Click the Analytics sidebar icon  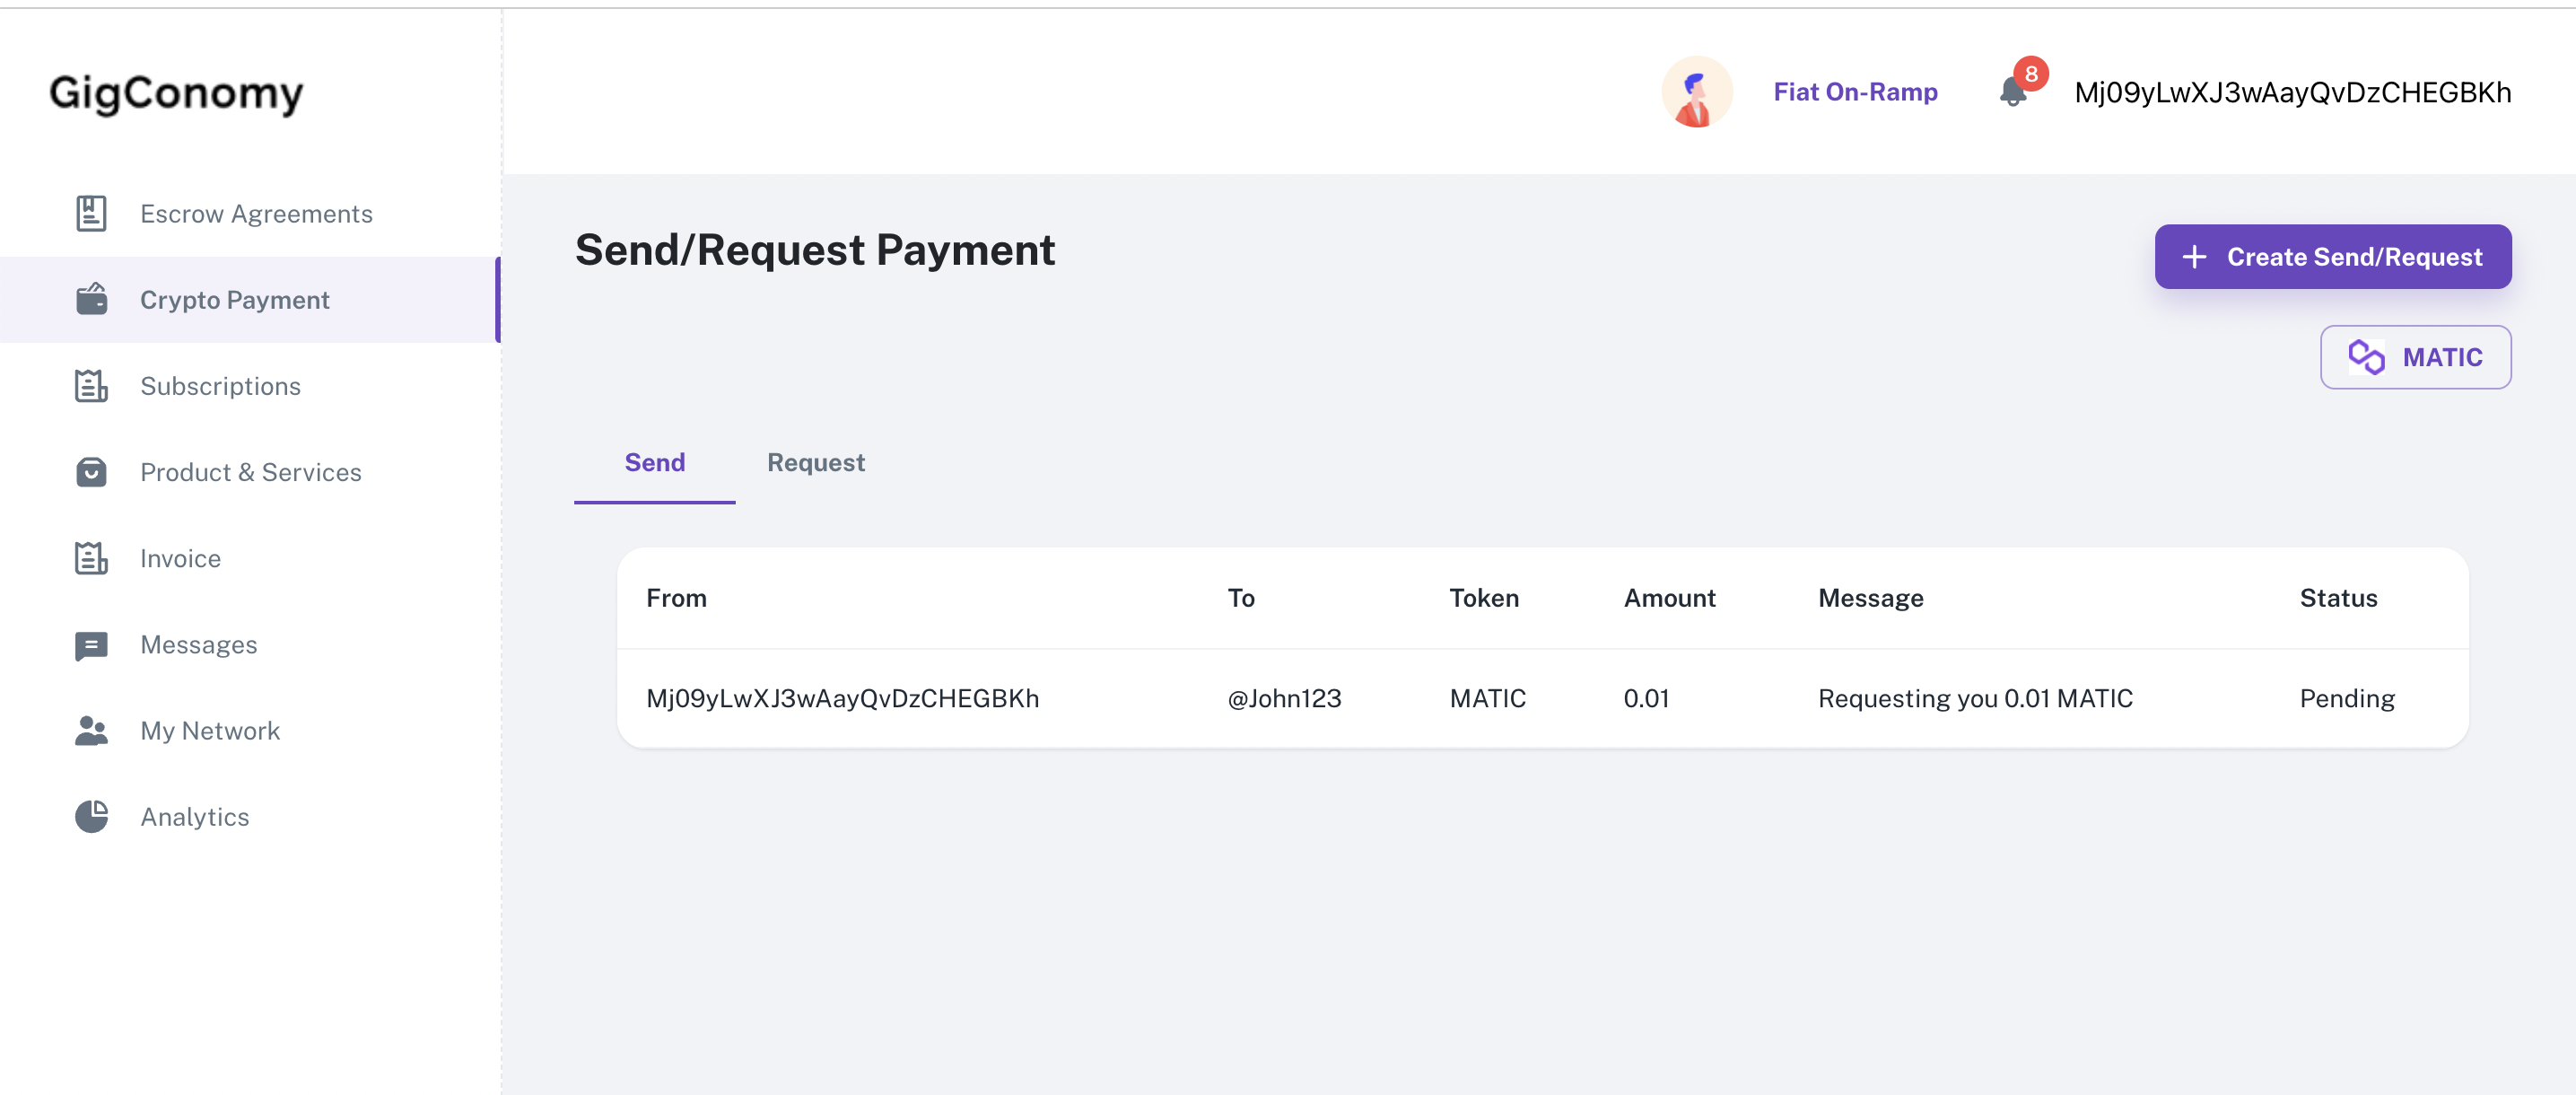pyautogui.click(x=92, y=816)
